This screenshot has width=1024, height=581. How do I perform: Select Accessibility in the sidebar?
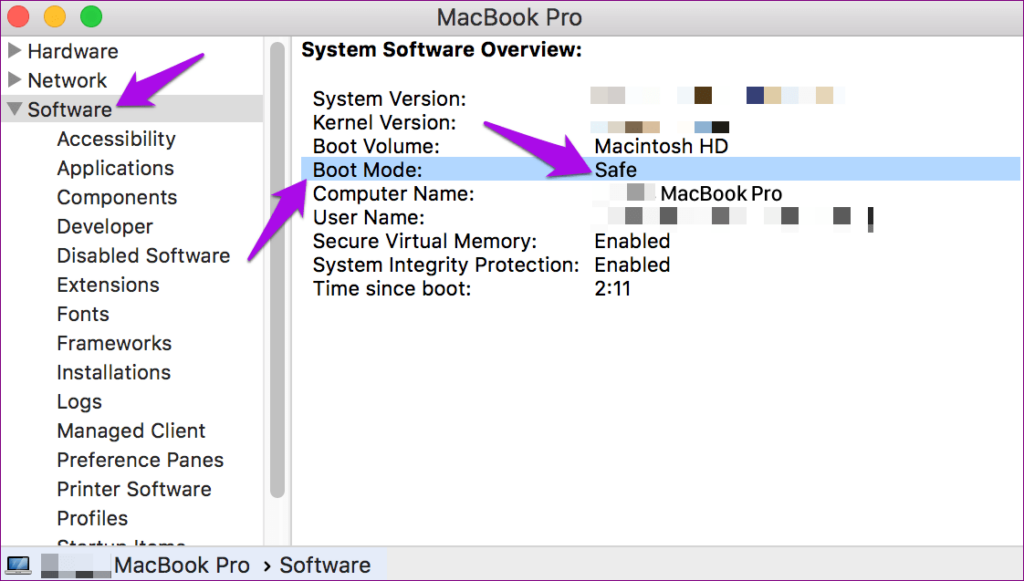pyautogui.click(x=116, y=139)
